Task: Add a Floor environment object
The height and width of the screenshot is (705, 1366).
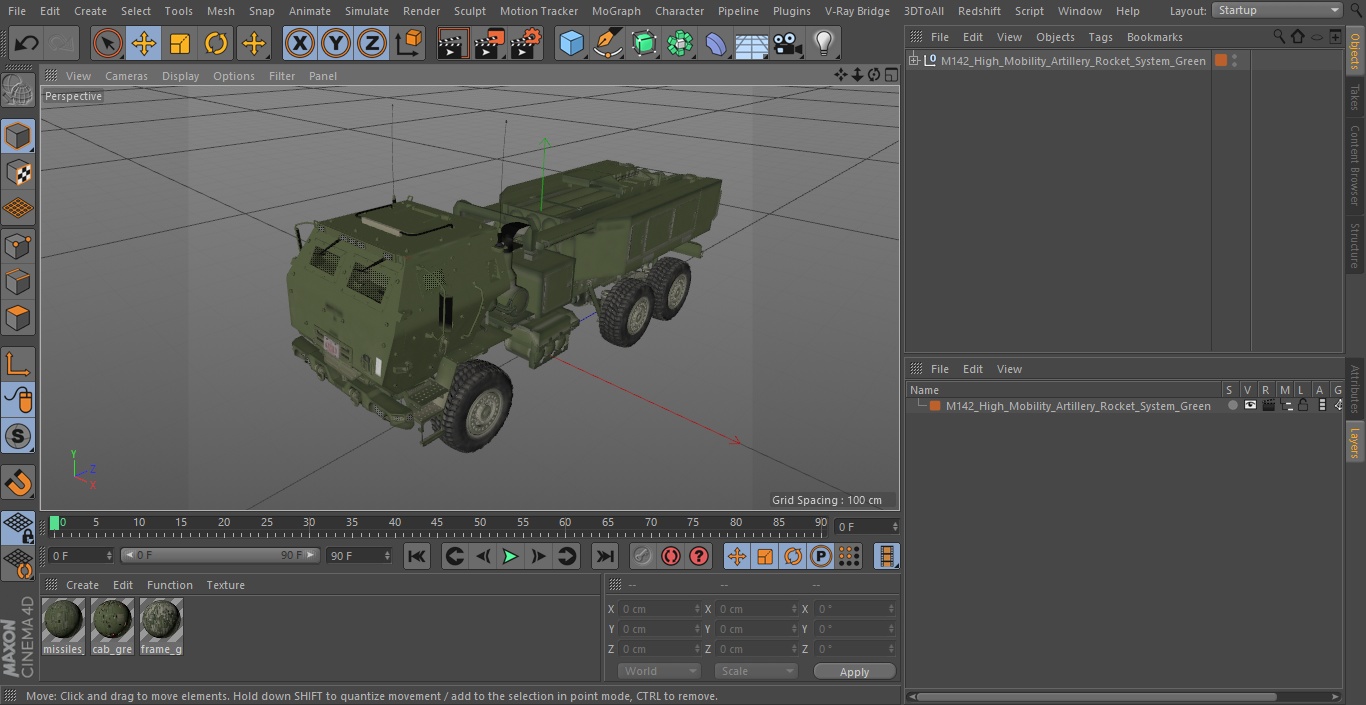Action: 752,43
